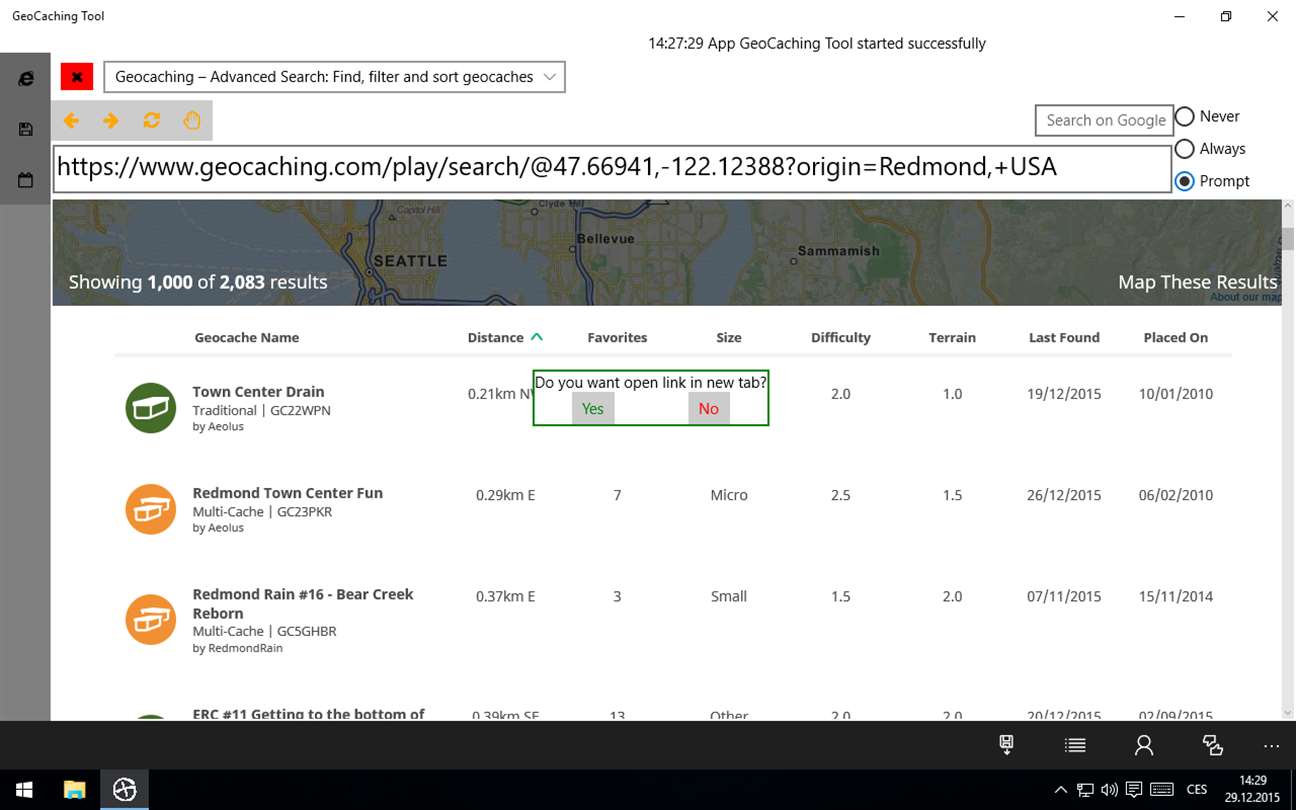The height and width of the screenshot is (810, 1296).
Task: Click the GeoCaching Tool taskbar icon
Action: click(x=124, y=790)
